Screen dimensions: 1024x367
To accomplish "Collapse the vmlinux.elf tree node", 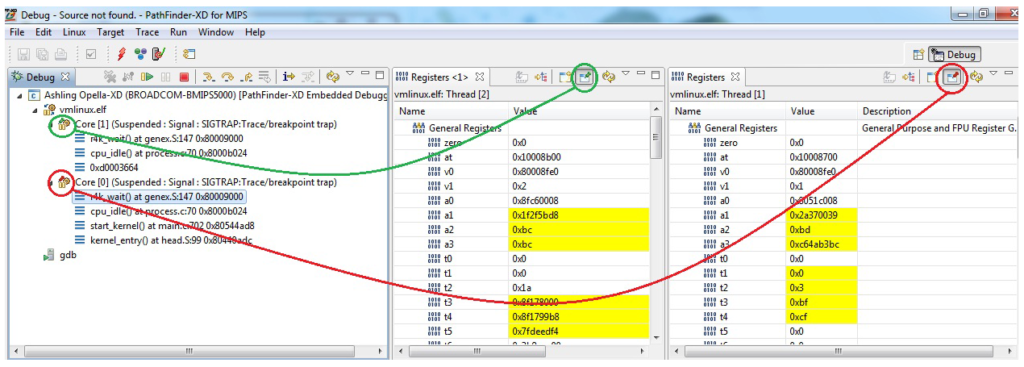I will click(x=35, y=110).
